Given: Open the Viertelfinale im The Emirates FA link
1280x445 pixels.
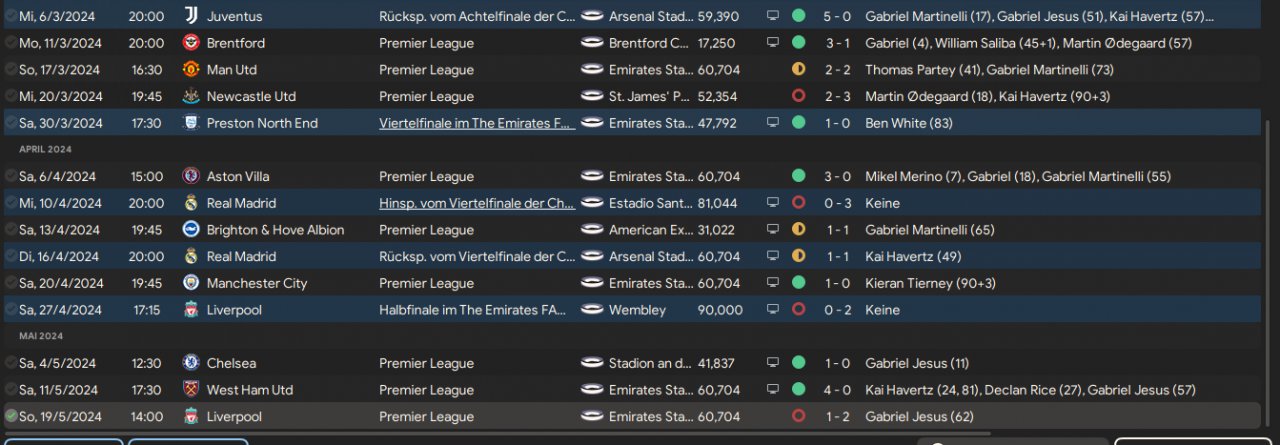Looking at the screenshot, I should point(476,123).
